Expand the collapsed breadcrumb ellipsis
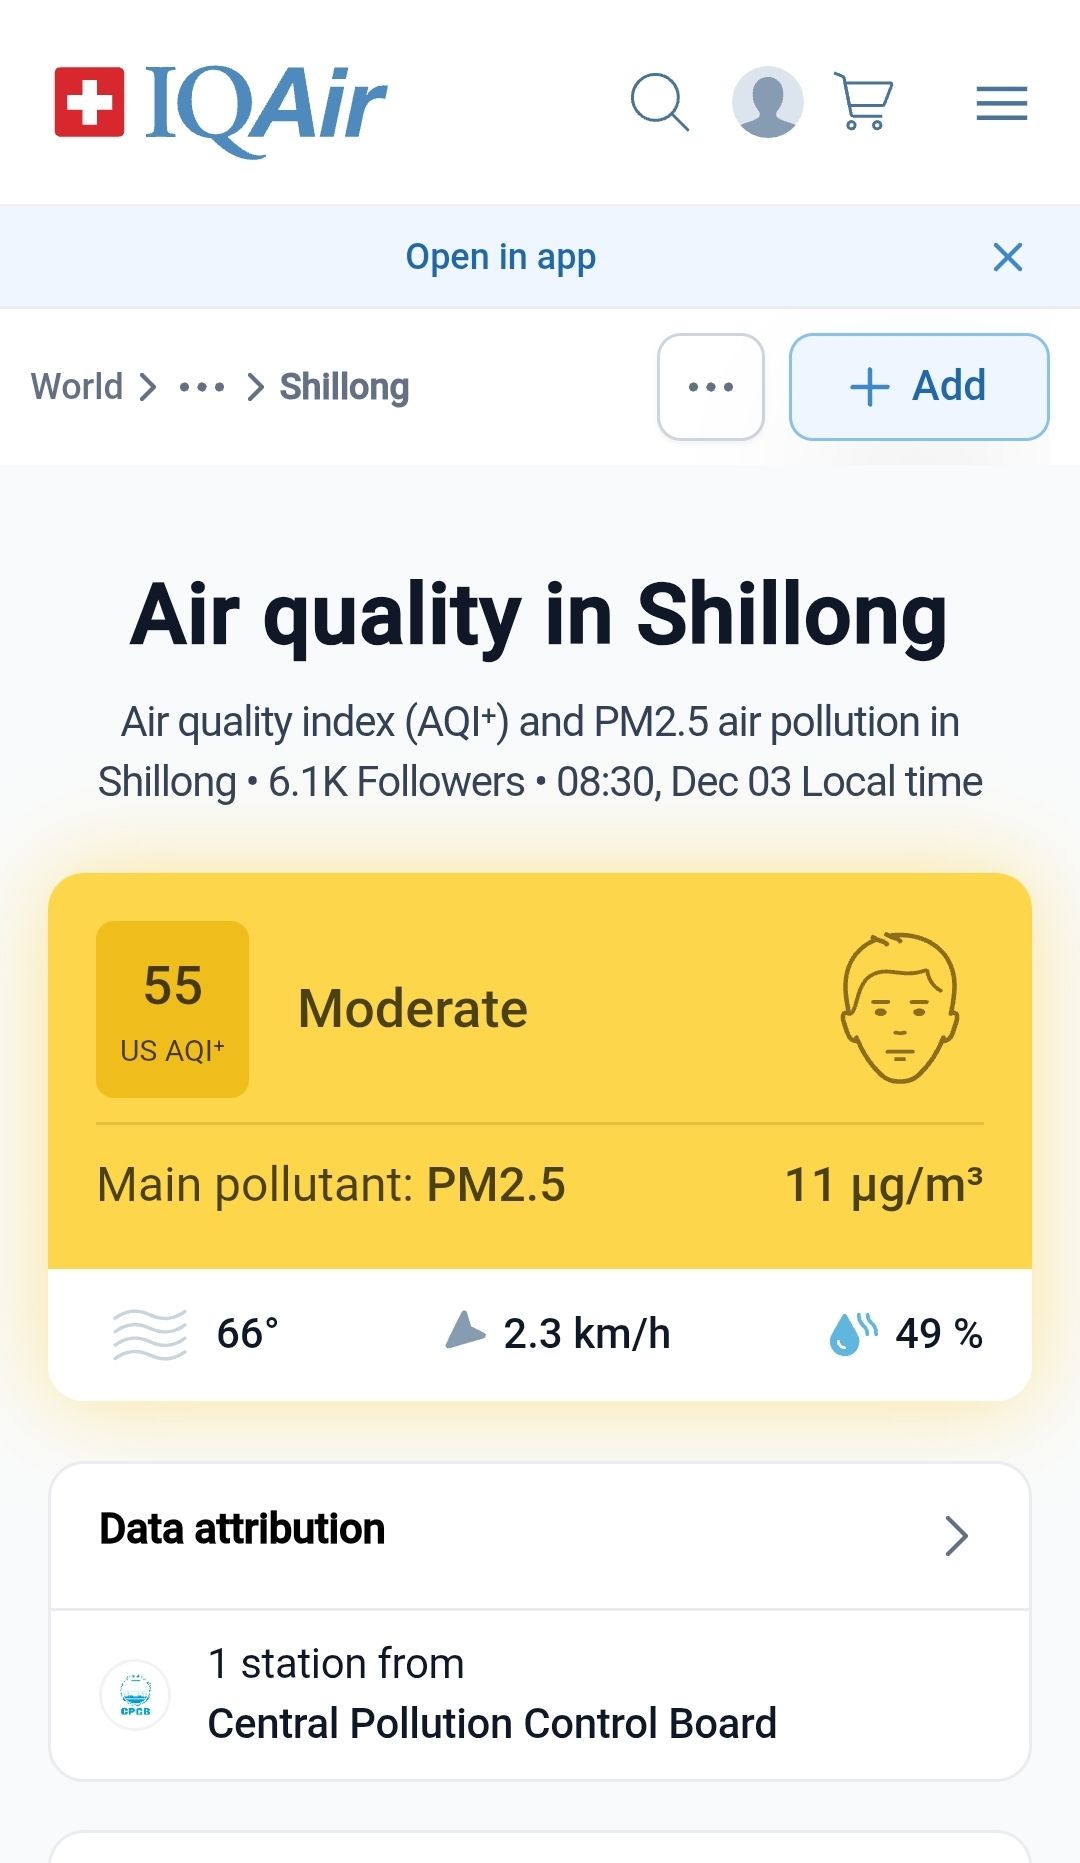1080x1863 pixels. click(201, 387)
